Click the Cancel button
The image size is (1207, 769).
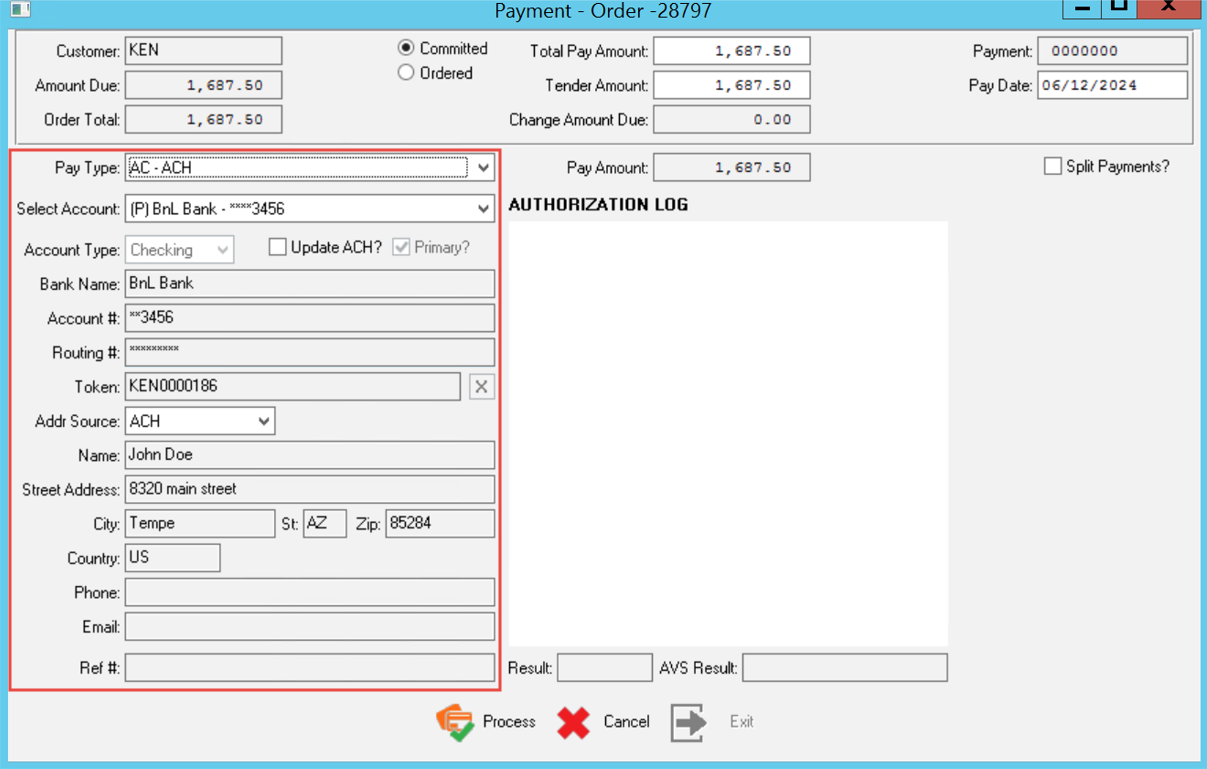pyautogui.click(x=626, y=721)
